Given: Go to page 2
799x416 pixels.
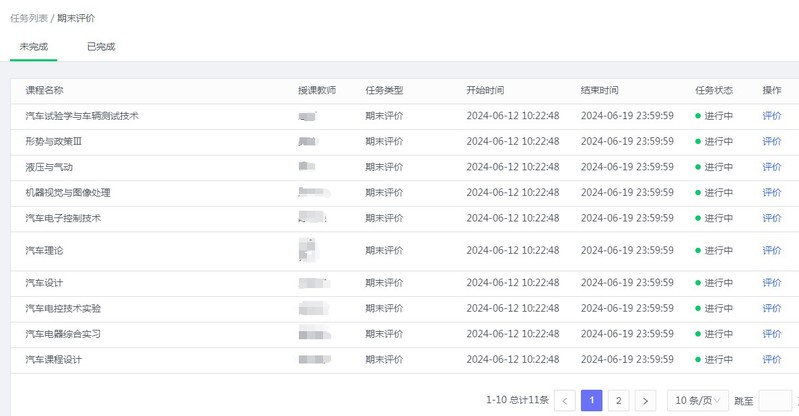Looking at the screenshot, I should point(619,401).
